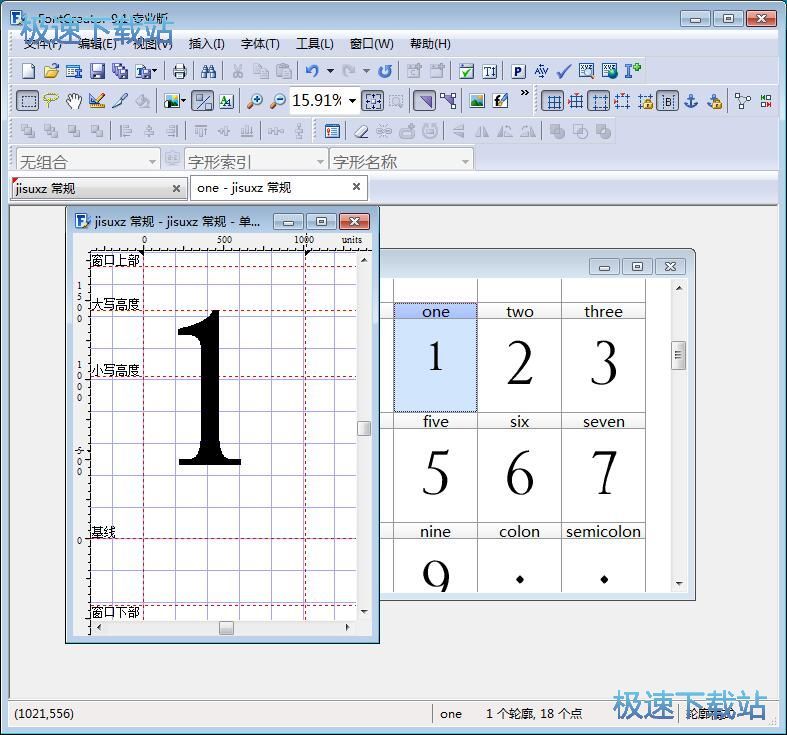The image size is (787, 735).
Task: Open the 工具(L) menu
Action: 314,44
